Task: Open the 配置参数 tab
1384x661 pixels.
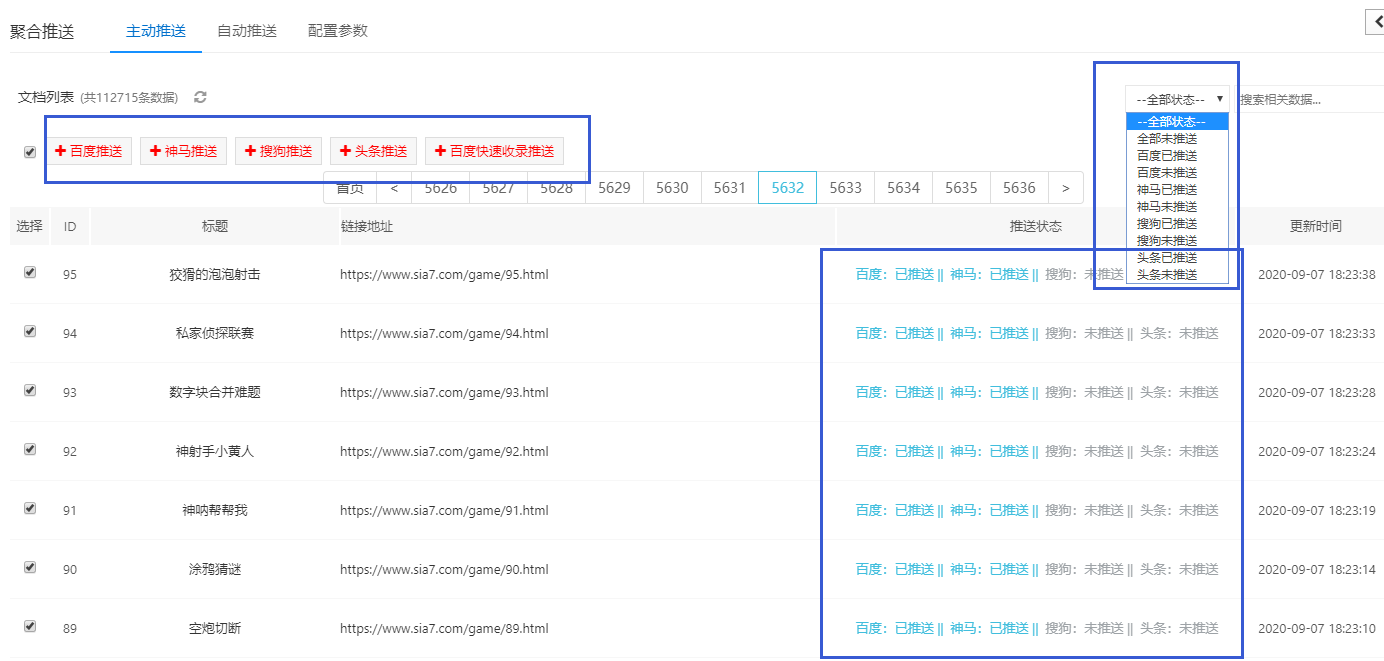Action: [338, 31]
